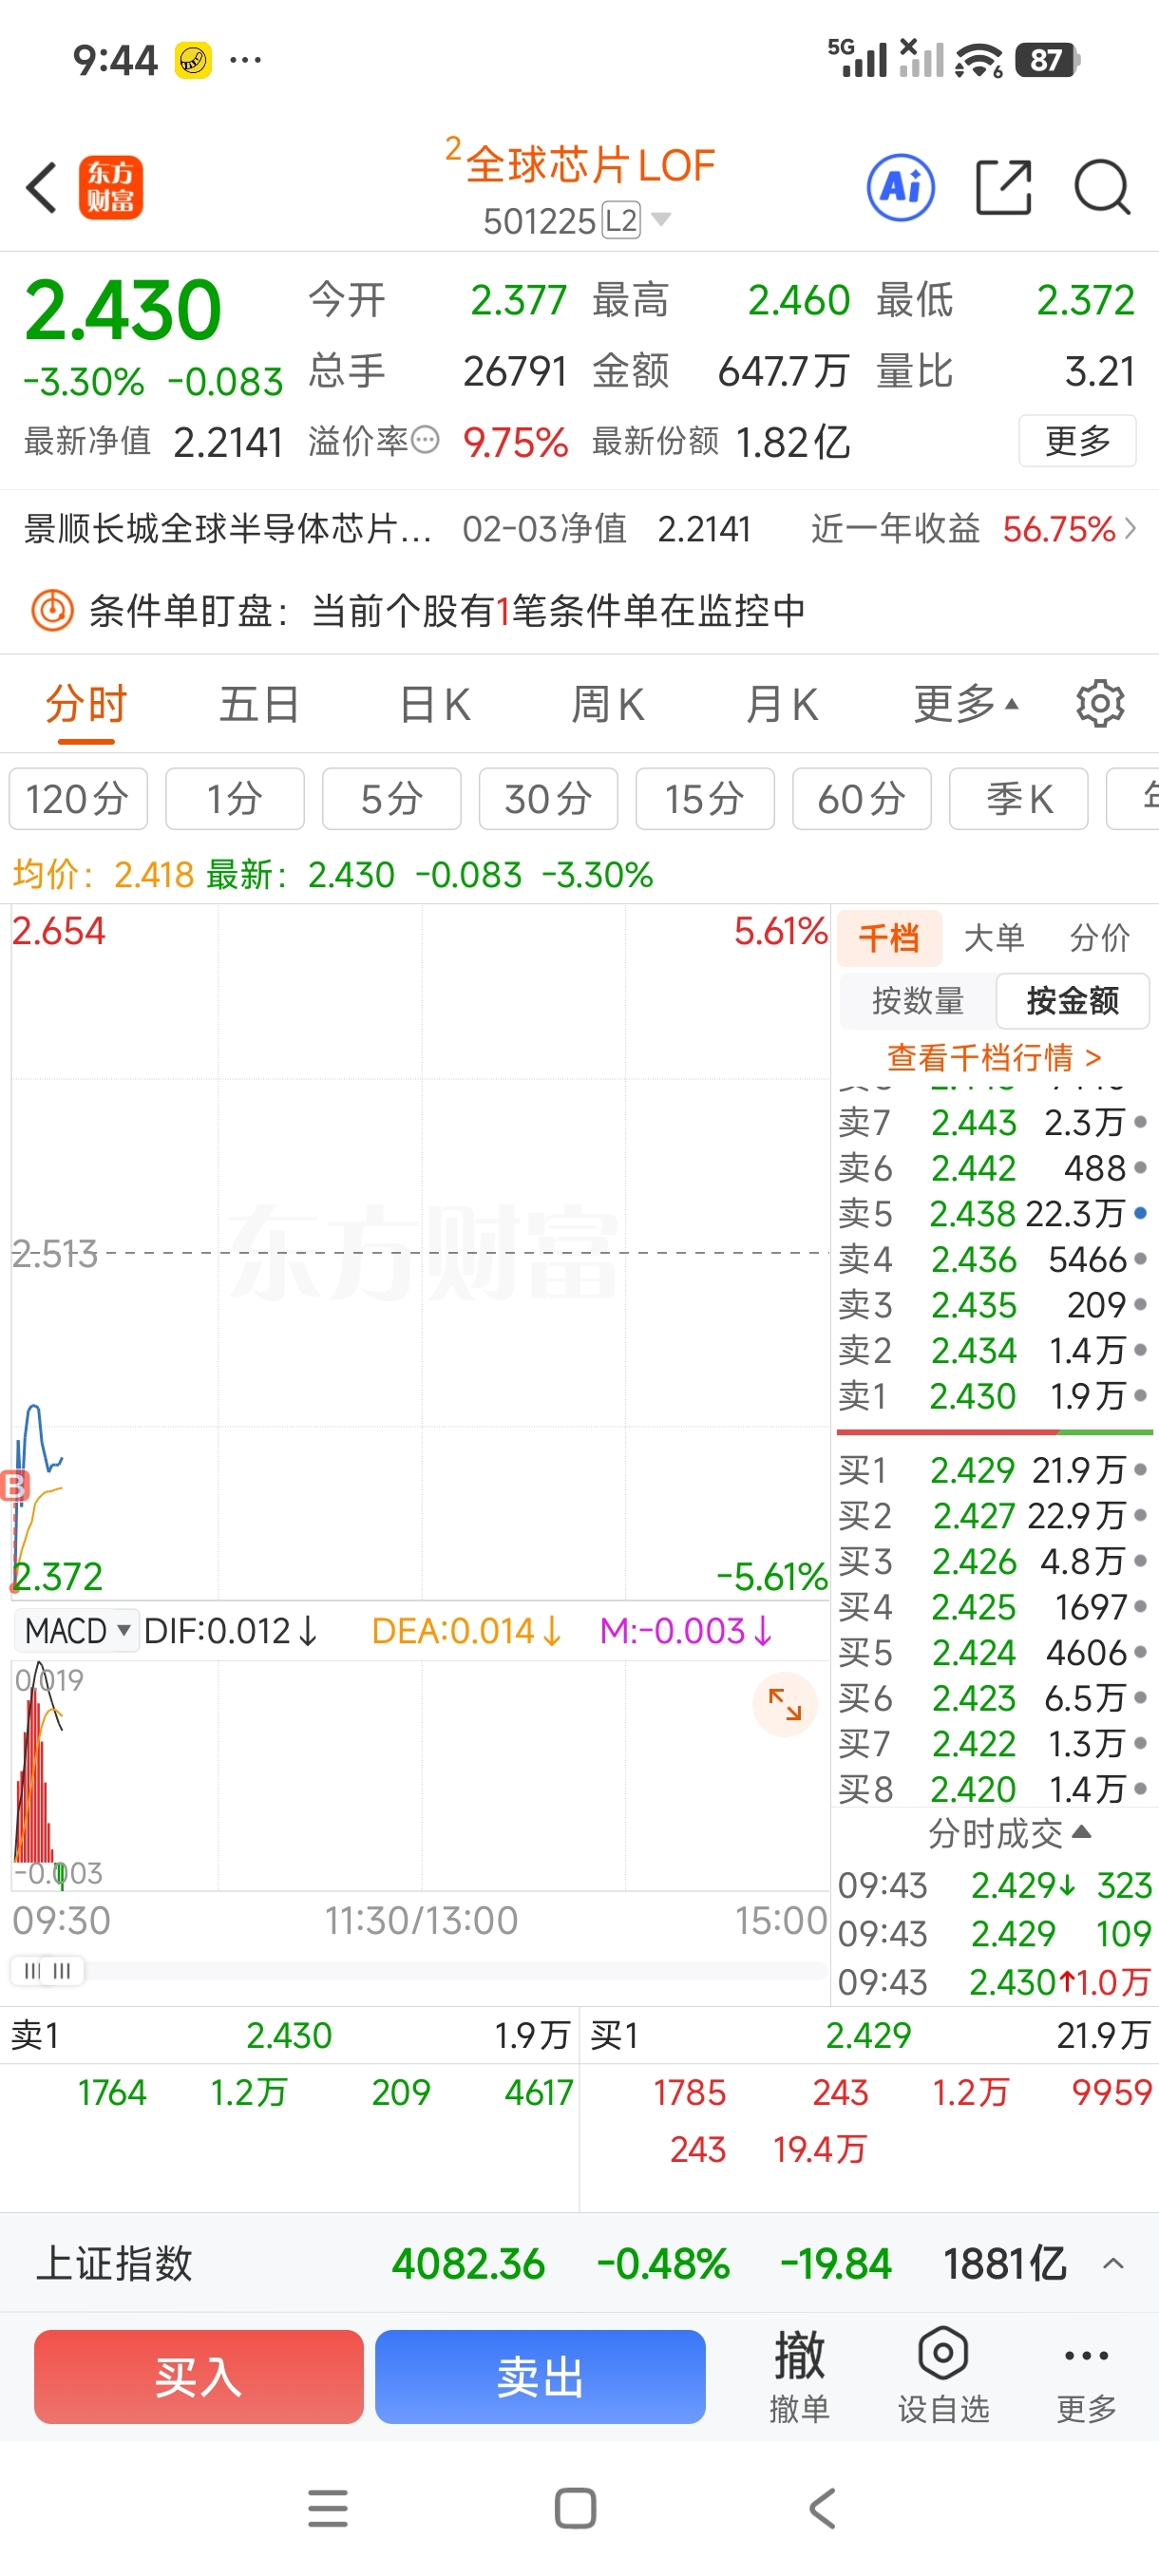Open 景顺长城全球半导体芯片 fund link
This screenshot has height=2576, width=1159.
(x=228, y=528)
